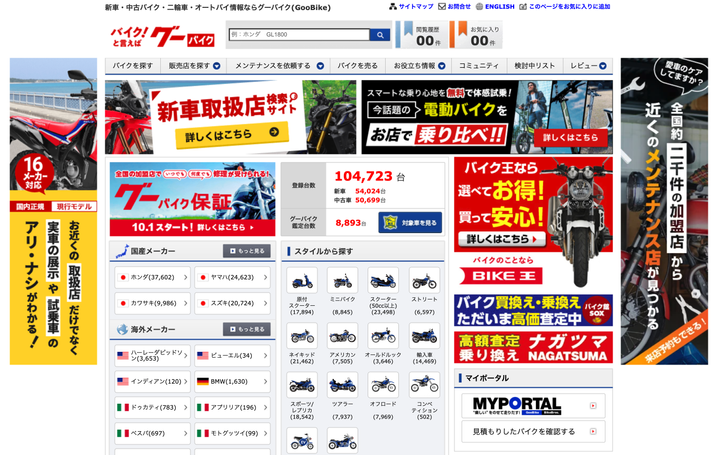Click 対象車を見る button
This screenshot has height=455, width=720.
click(x=410, y=223)
